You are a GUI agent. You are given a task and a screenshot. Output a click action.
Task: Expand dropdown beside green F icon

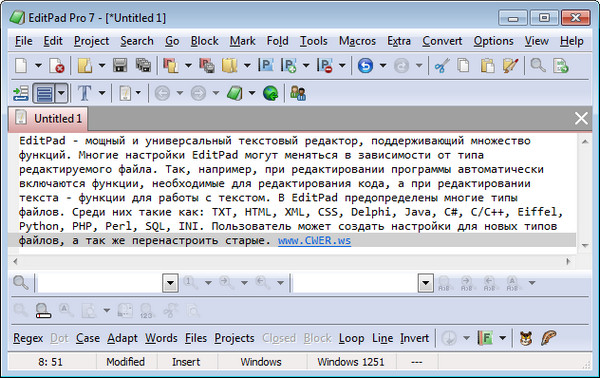(502, 338)
